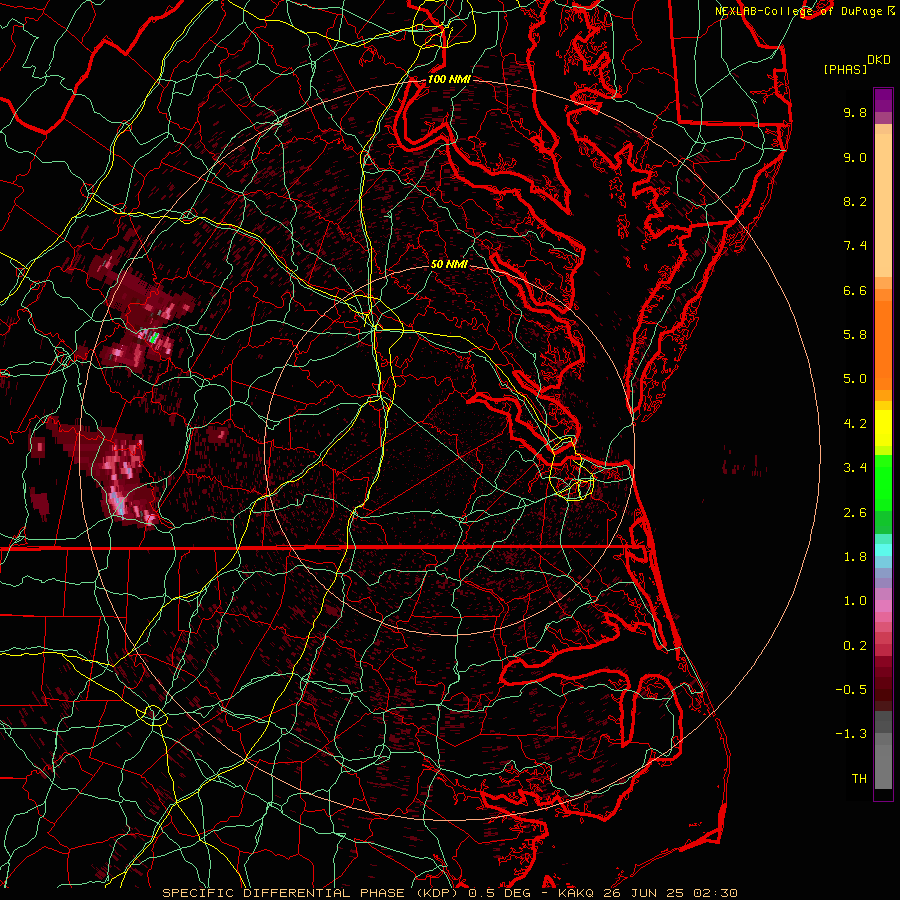Select the 9.8 value on the color scale
This screenshot has width=900, height=900.
855,112
